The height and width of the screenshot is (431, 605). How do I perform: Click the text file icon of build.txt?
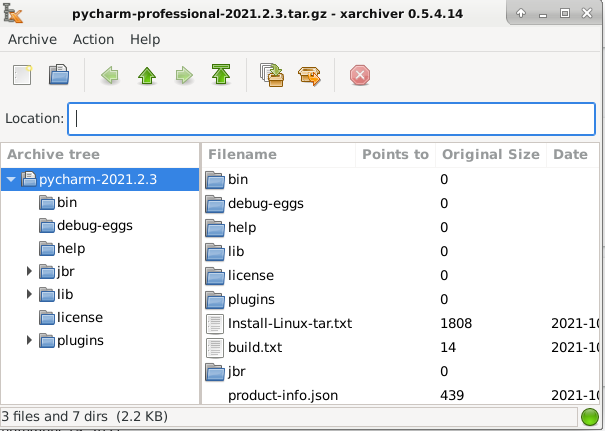215,348
